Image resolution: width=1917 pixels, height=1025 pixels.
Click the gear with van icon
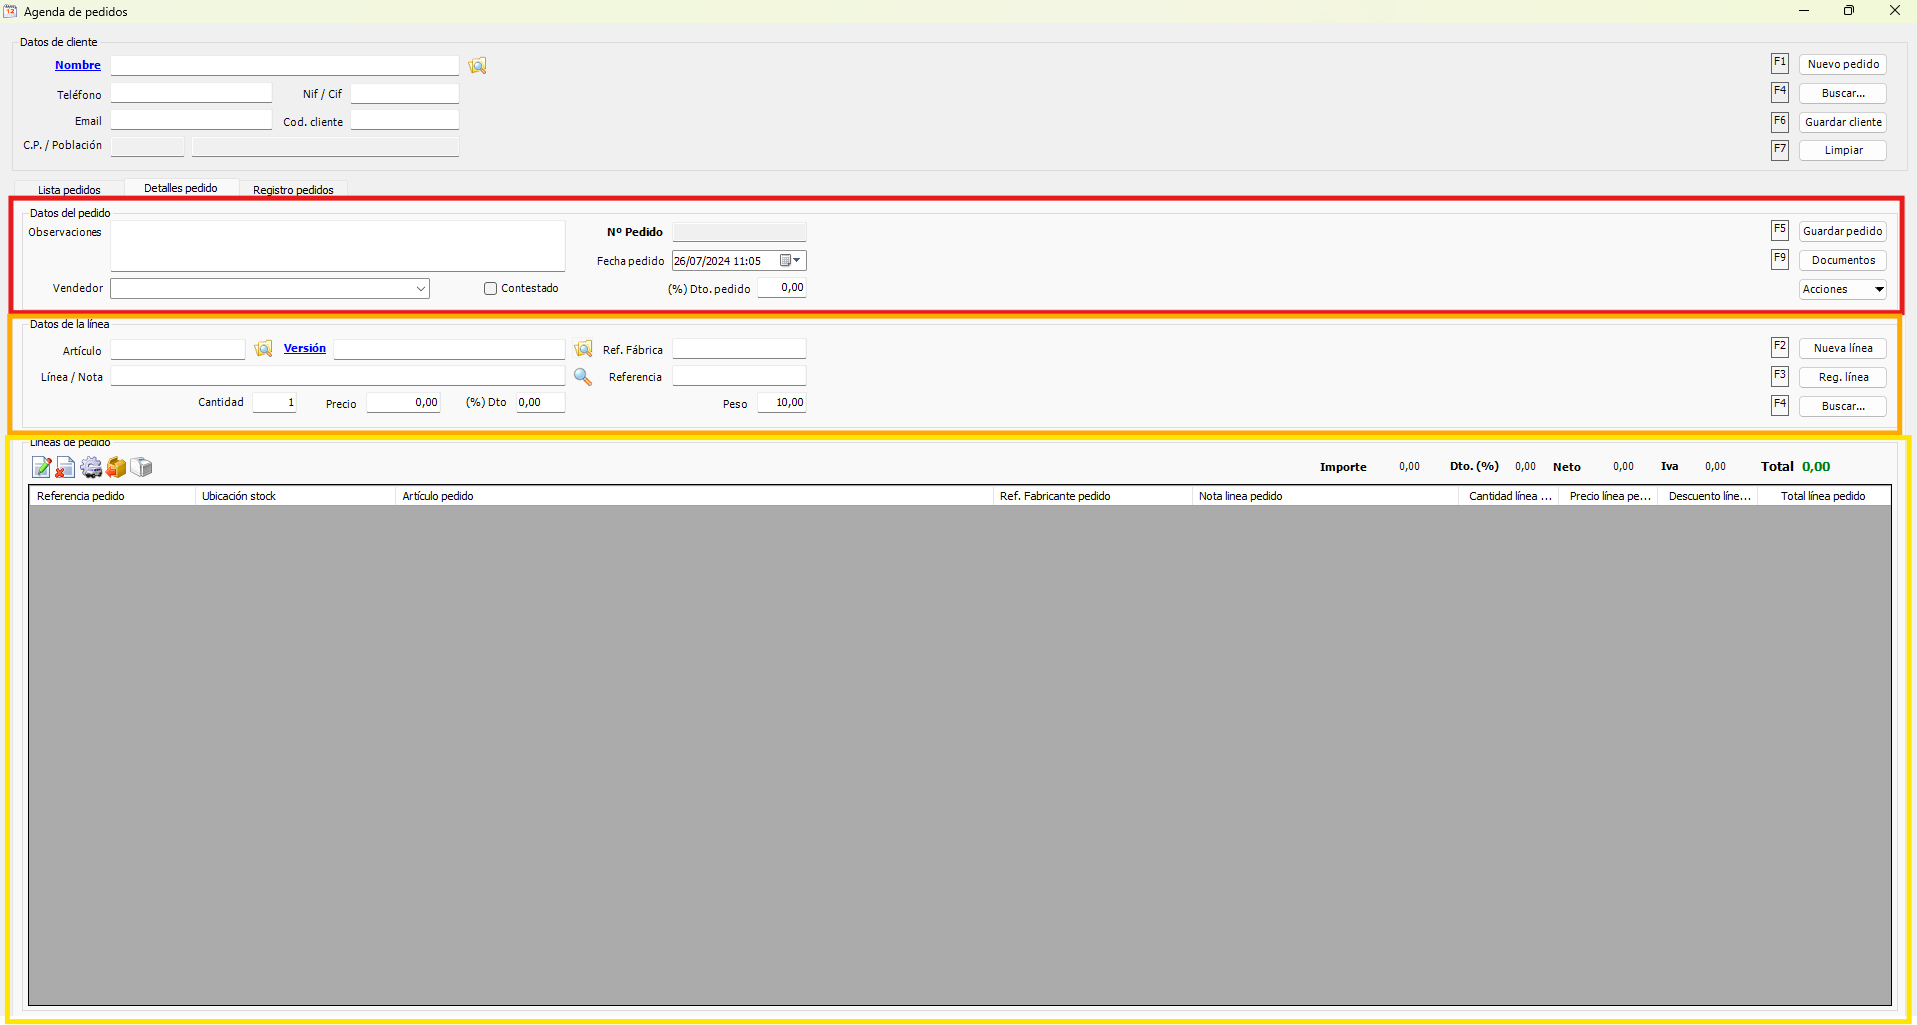pyautogui.click(x=91, y=467)
